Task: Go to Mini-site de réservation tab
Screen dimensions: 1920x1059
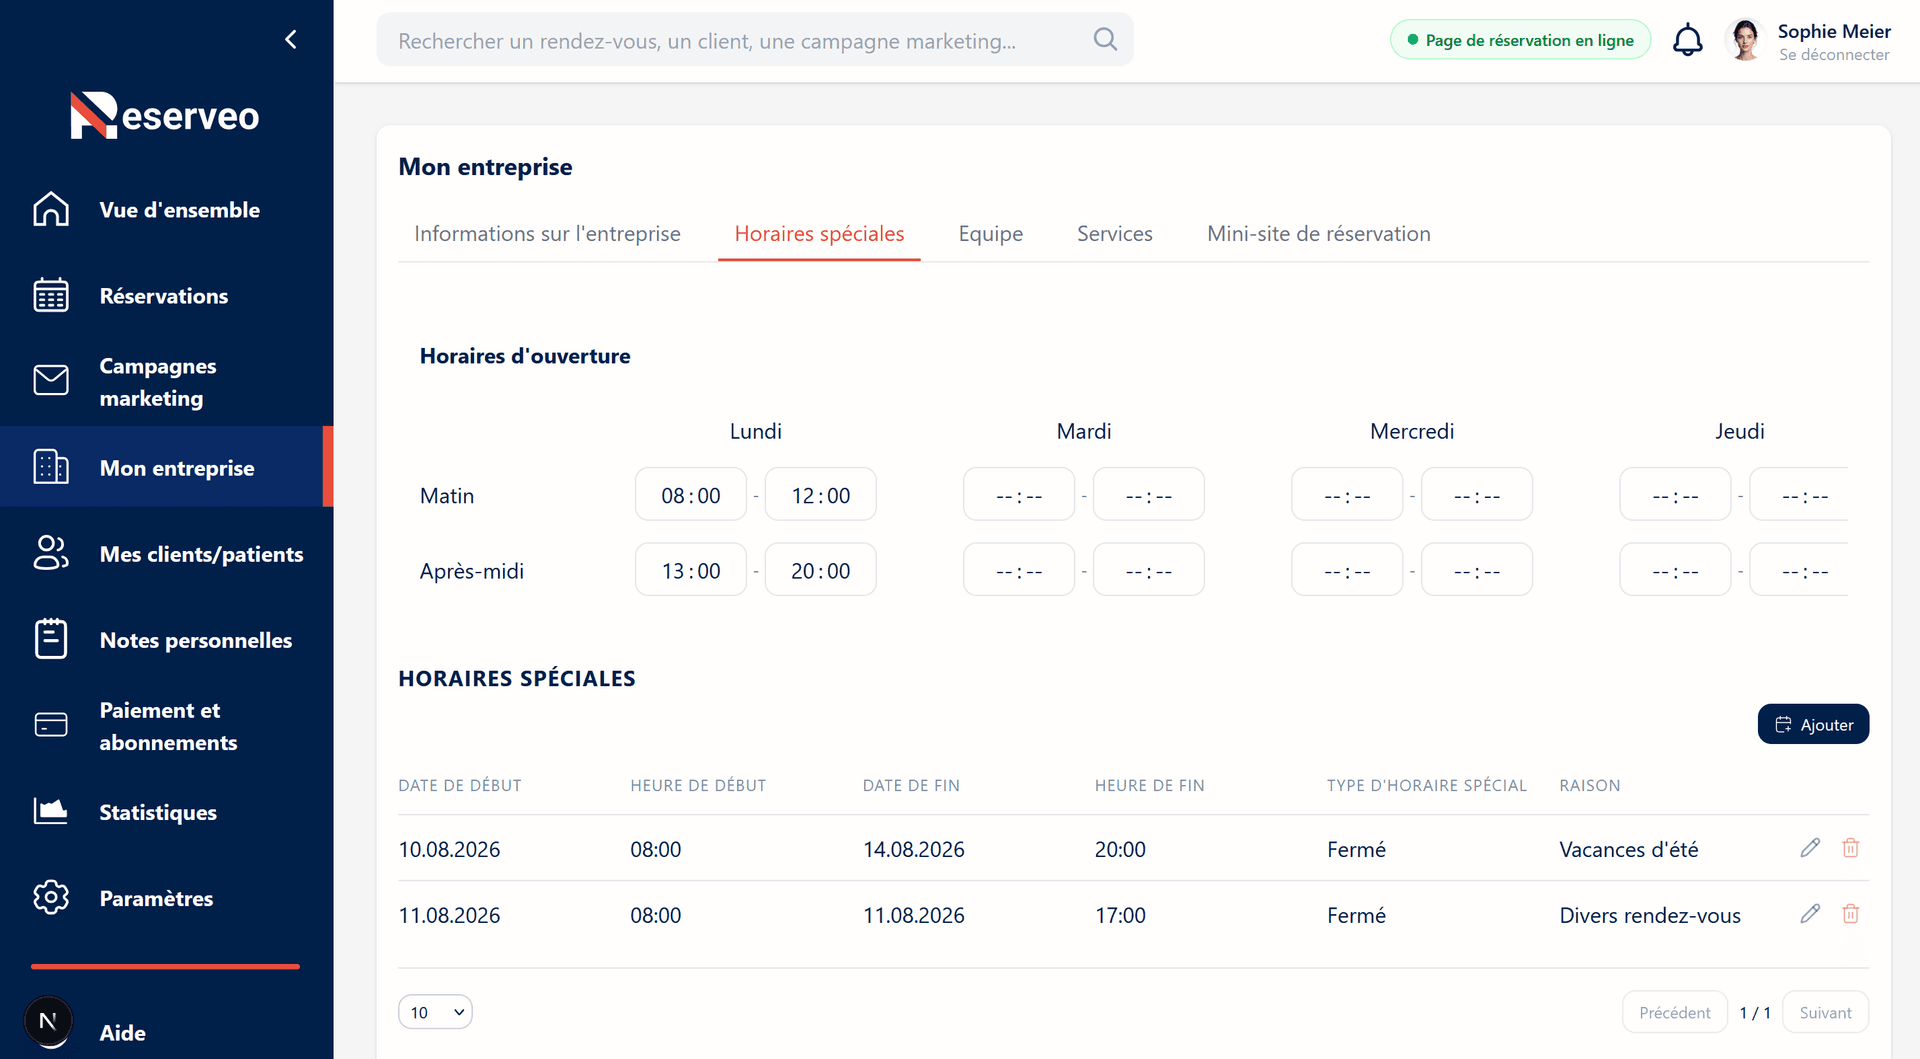Action: coord(1318,234)
